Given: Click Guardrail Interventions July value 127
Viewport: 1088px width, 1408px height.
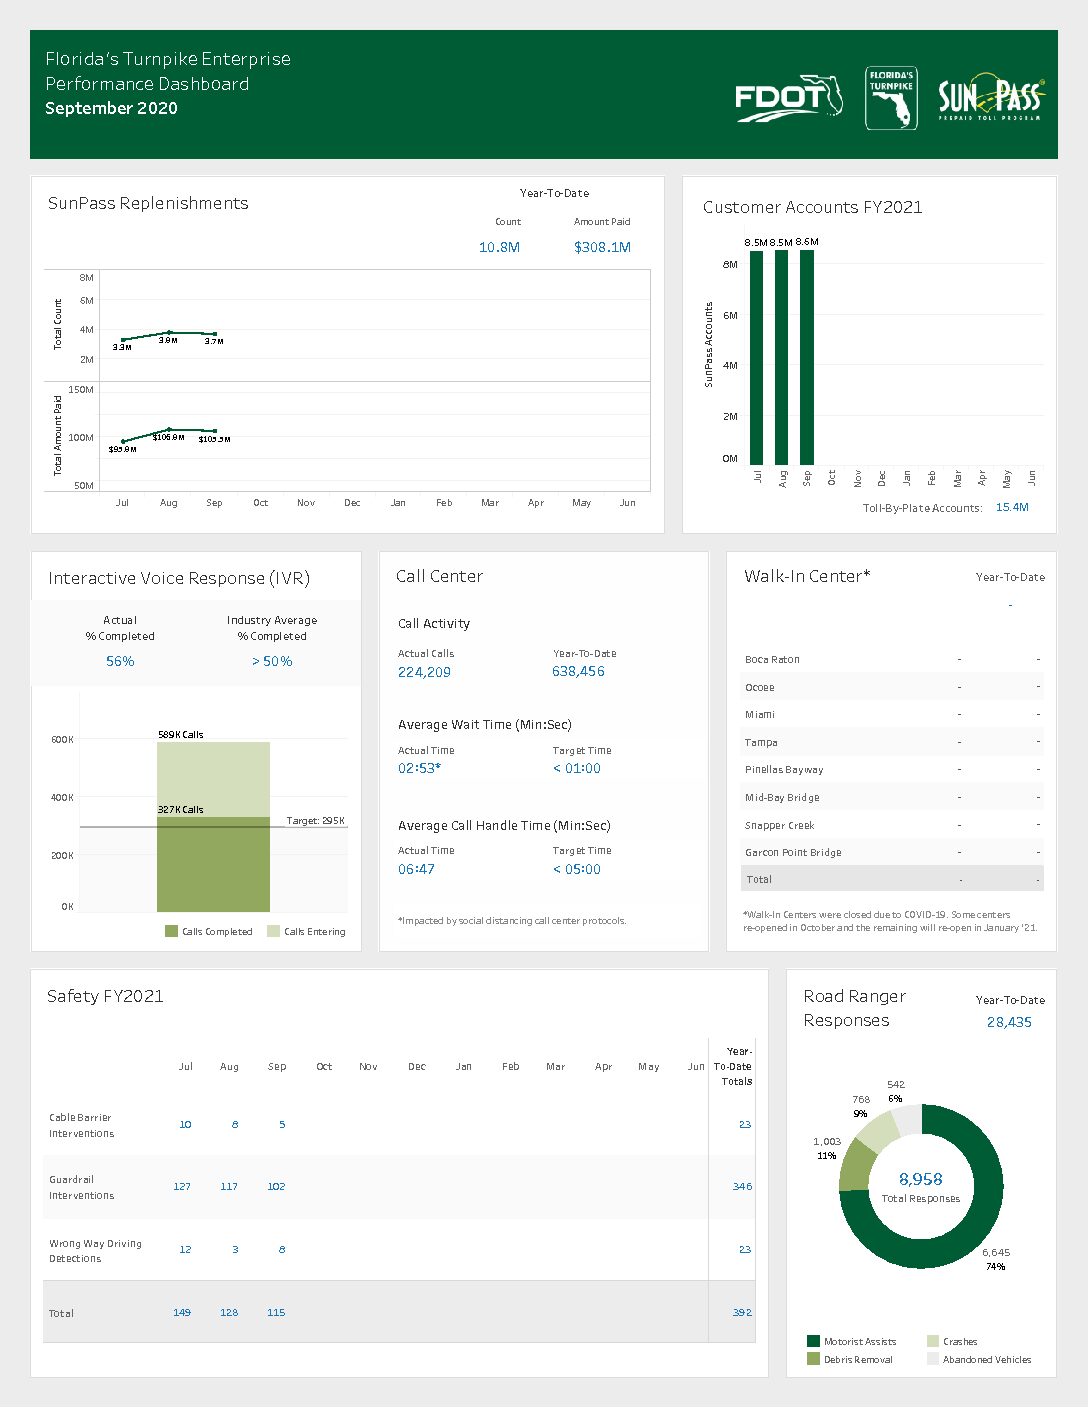Looking at the screenshot, I should click(x=182, y=1186).
